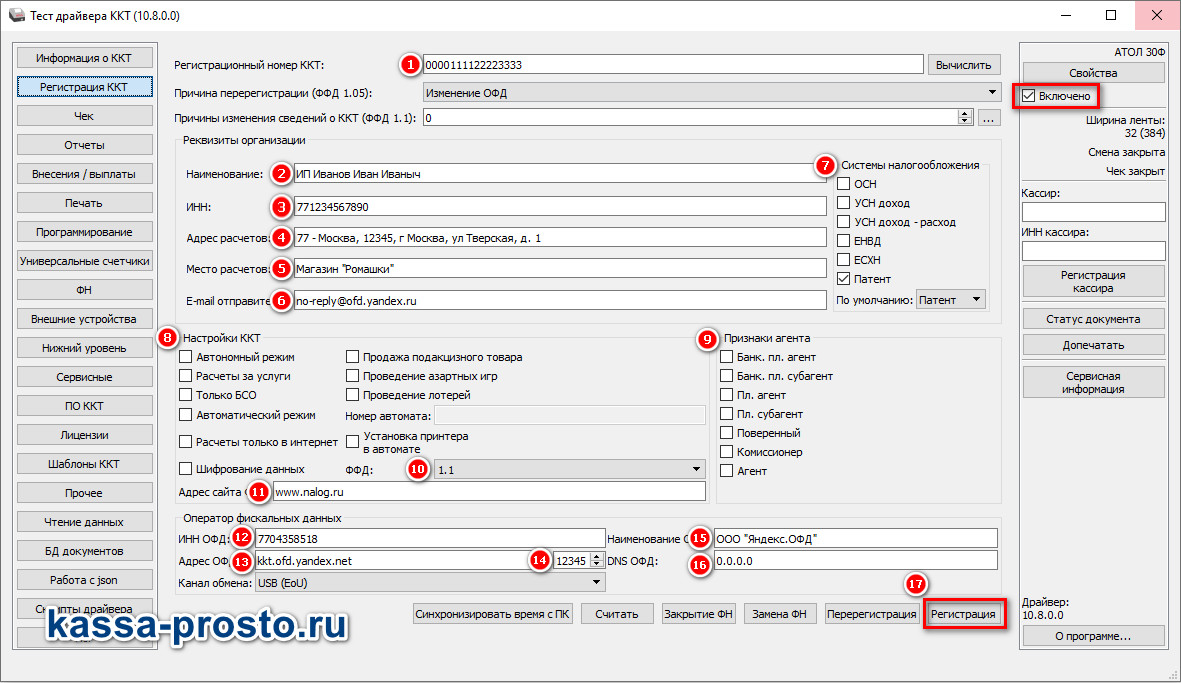
Task: Open the 'Отчеты' section
Action: point(84,145)
